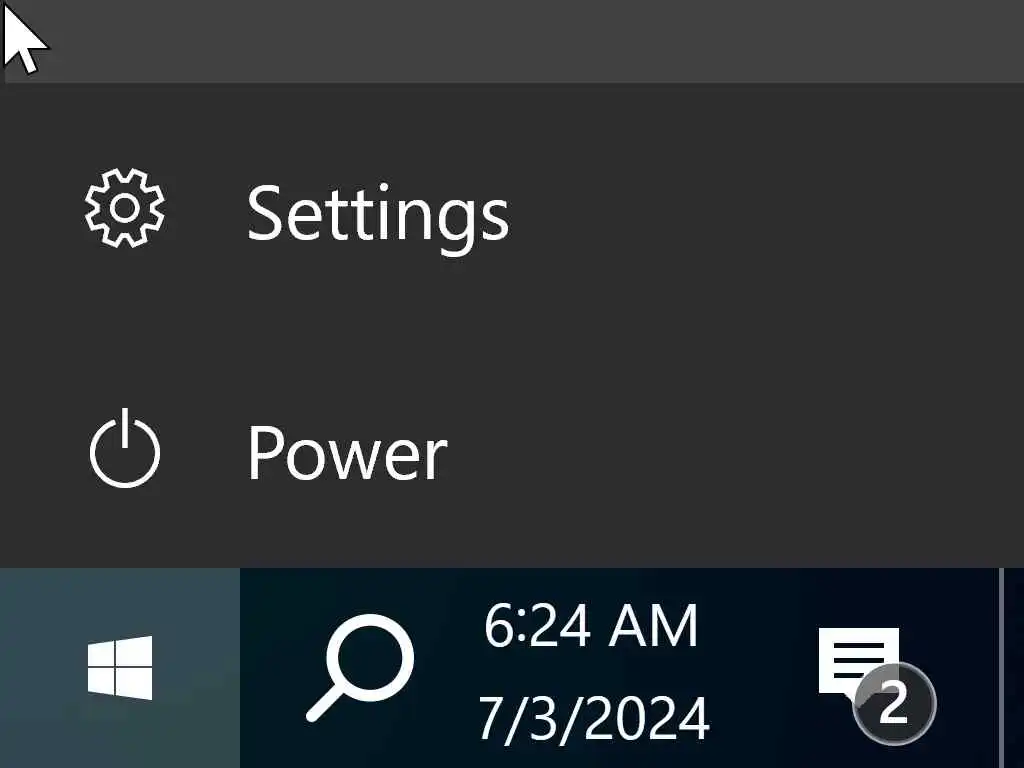This screenshot has height=768, width=1024.
Task: Click the 7/3/2024 date display
Action: coord(594,718)
